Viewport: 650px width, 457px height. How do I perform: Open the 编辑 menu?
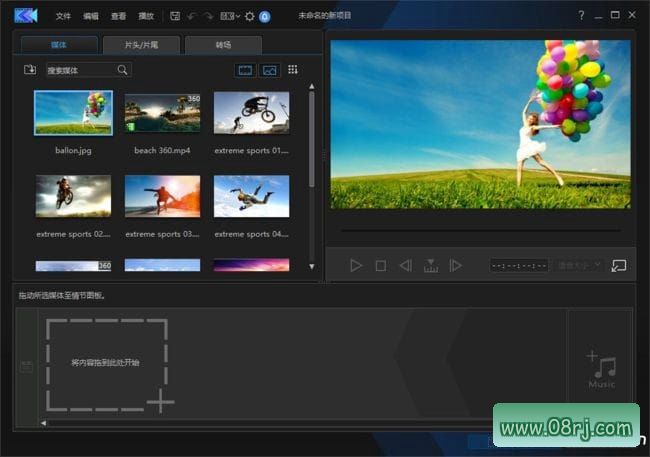[91, 16]
